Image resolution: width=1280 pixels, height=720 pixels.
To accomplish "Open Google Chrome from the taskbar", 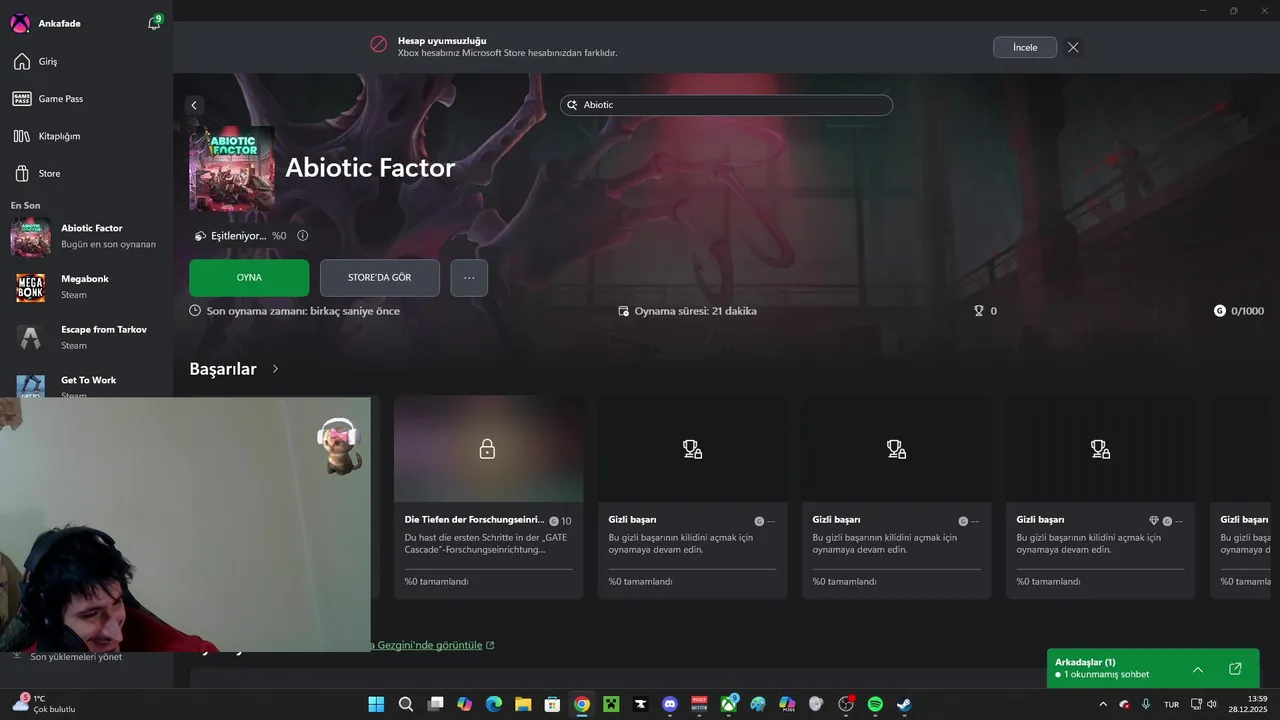I will 582,704.
